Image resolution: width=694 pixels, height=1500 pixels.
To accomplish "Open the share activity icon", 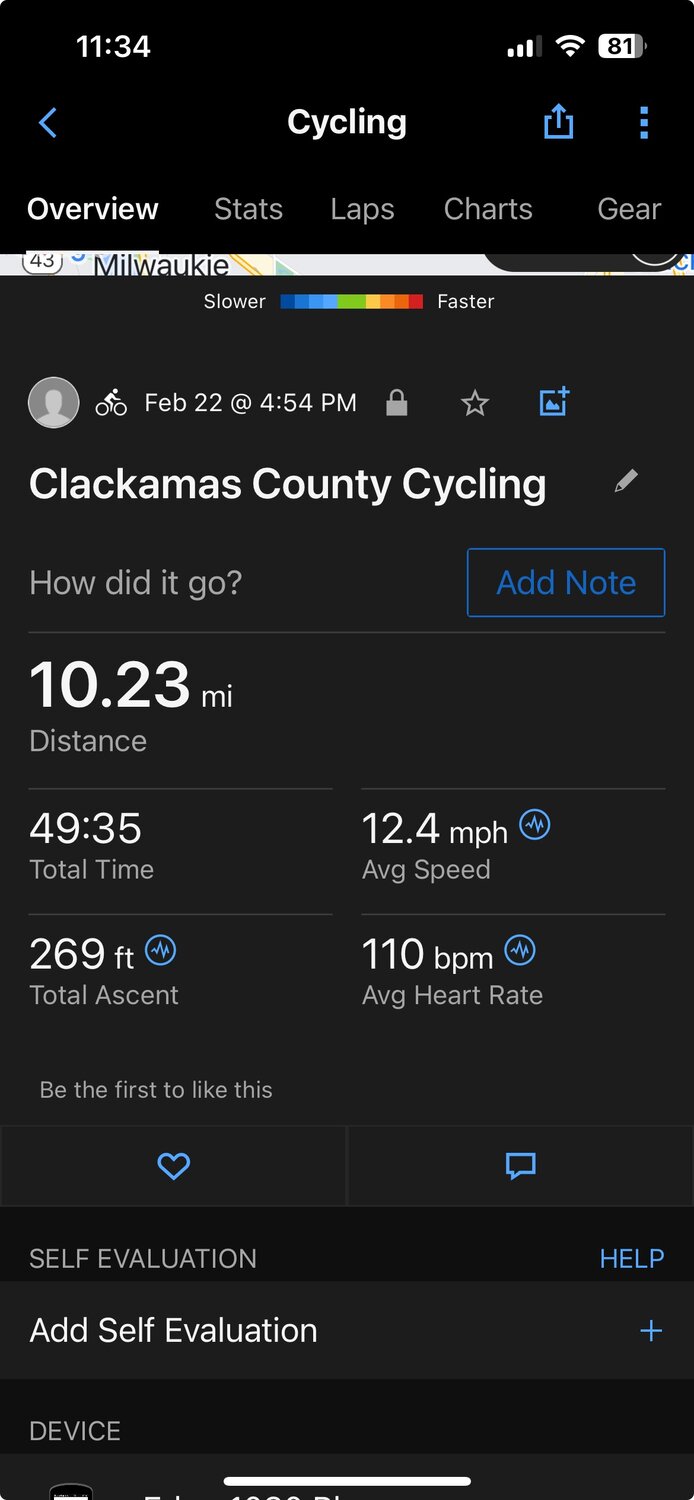I will (558, 122).
